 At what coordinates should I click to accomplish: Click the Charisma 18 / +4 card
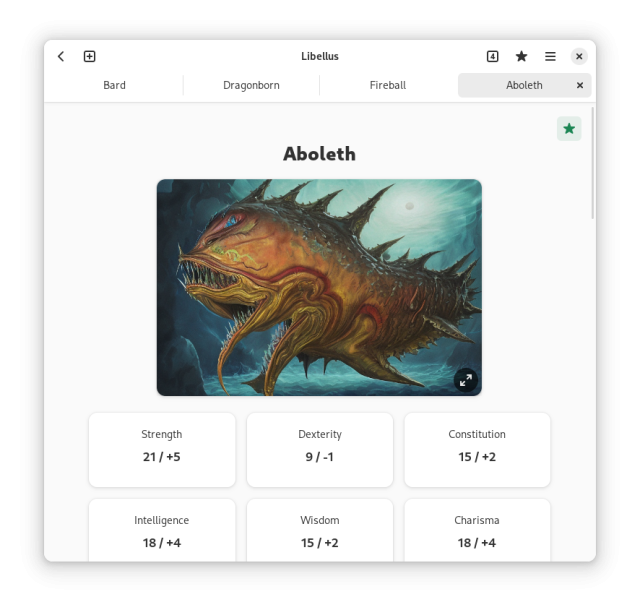point(477,530)
